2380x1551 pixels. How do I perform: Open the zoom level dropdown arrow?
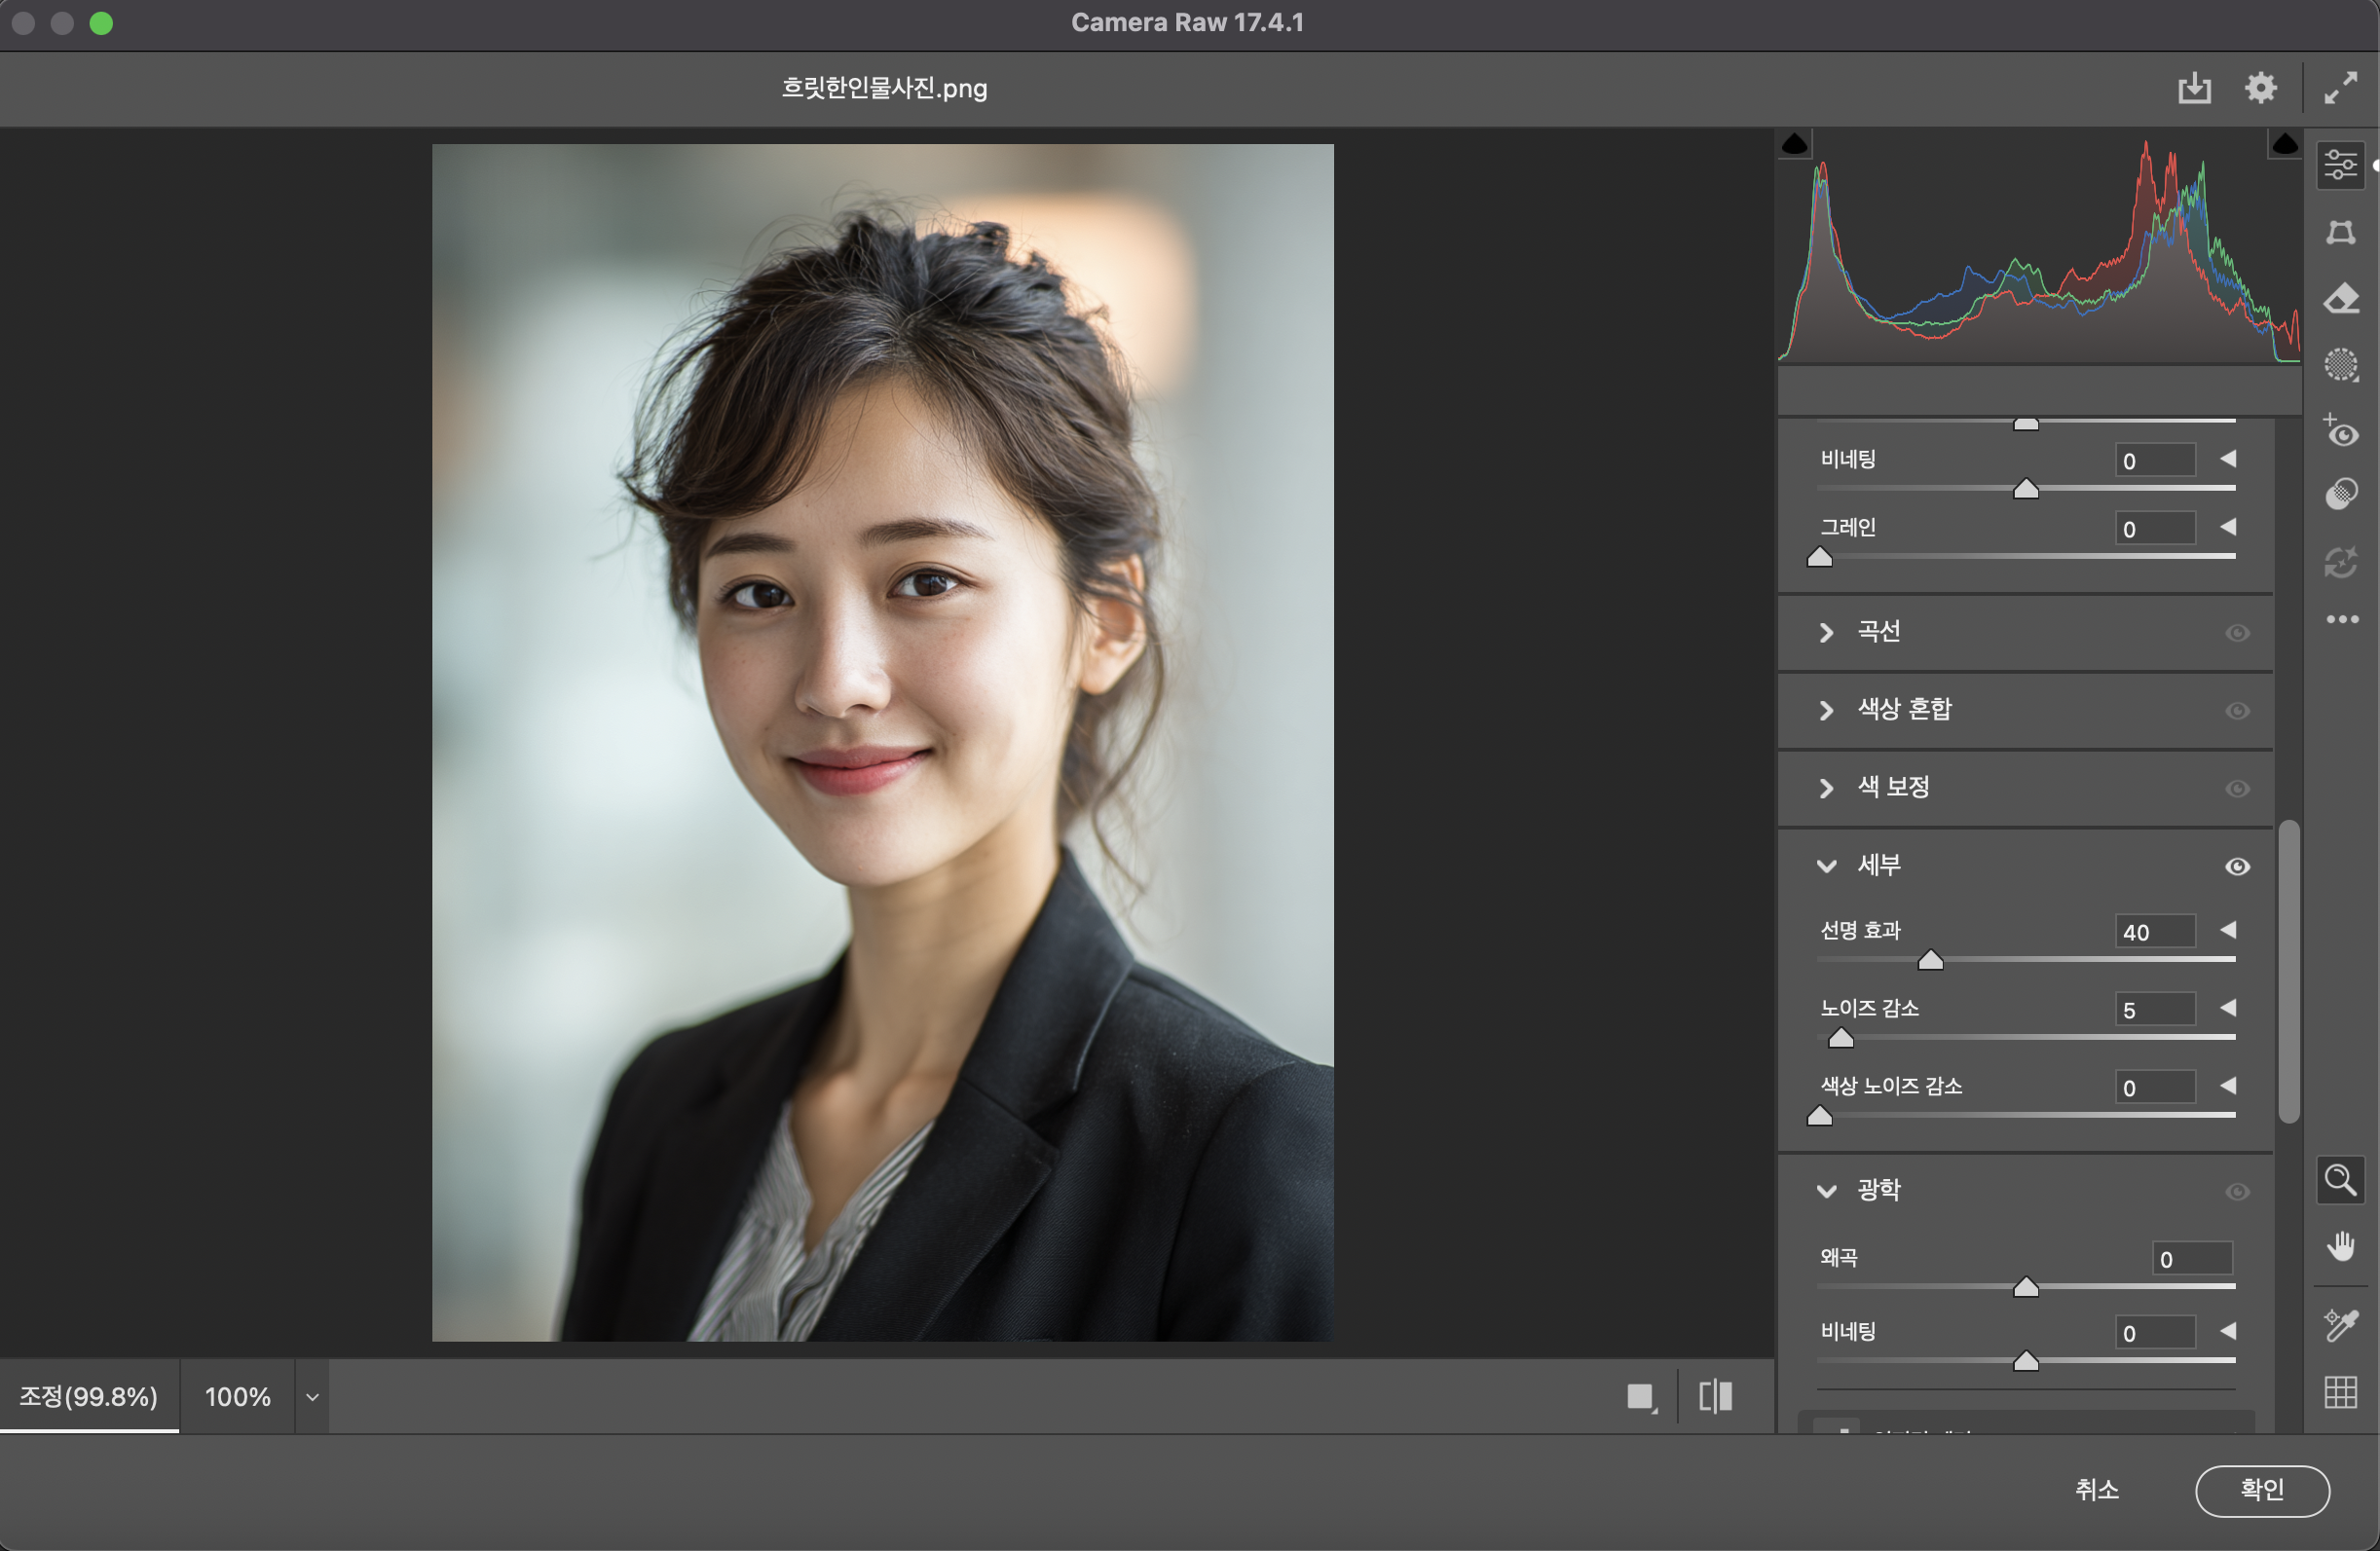(312, 1397)
